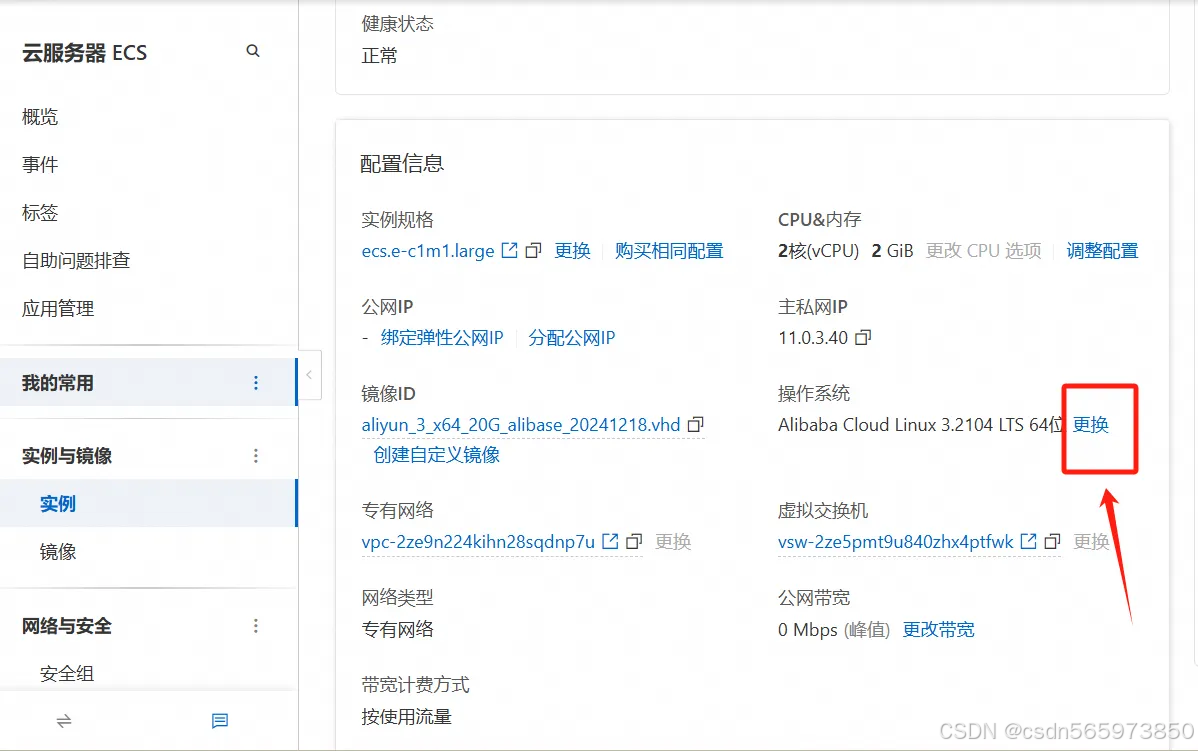This screenshot has width=1198, height=751.
Task: Click the 专有网络 value under 网络类型
Action: pos(397,630)
